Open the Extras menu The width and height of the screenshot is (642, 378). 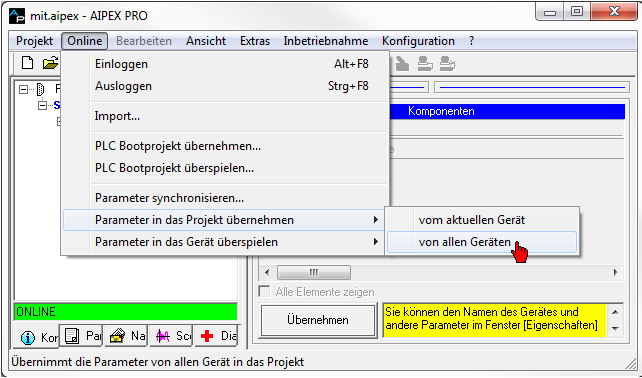point(255,41)
